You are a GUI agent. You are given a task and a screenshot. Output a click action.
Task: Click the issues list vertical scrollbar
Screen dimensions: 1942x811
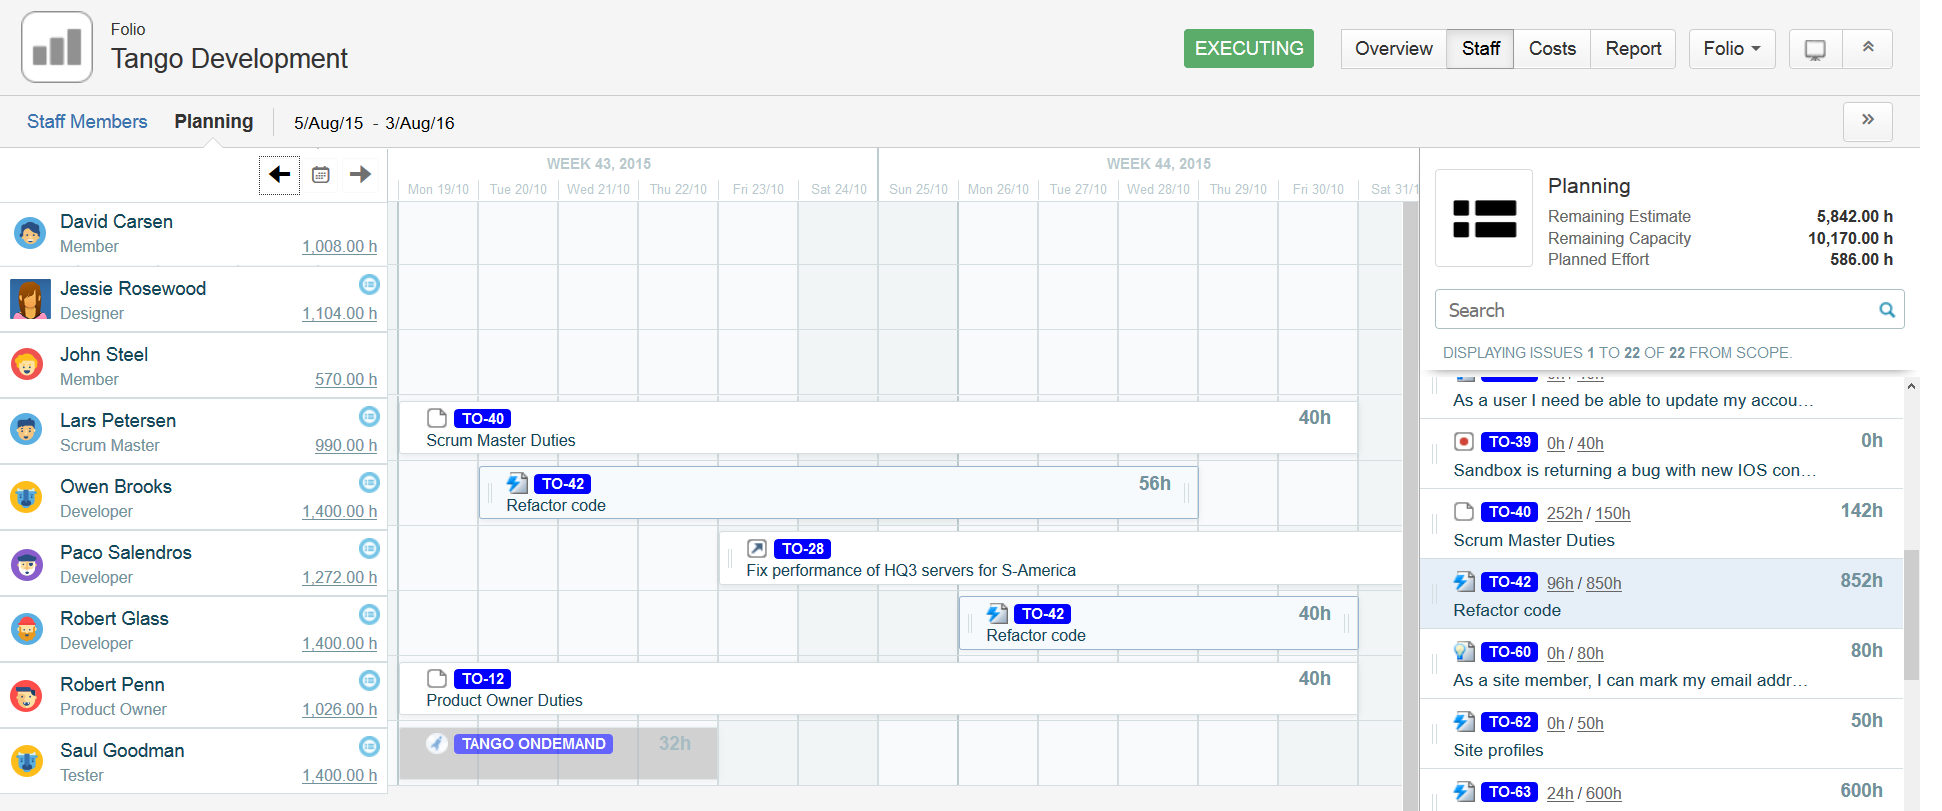pyautogui.click(x=1911, y=614)
